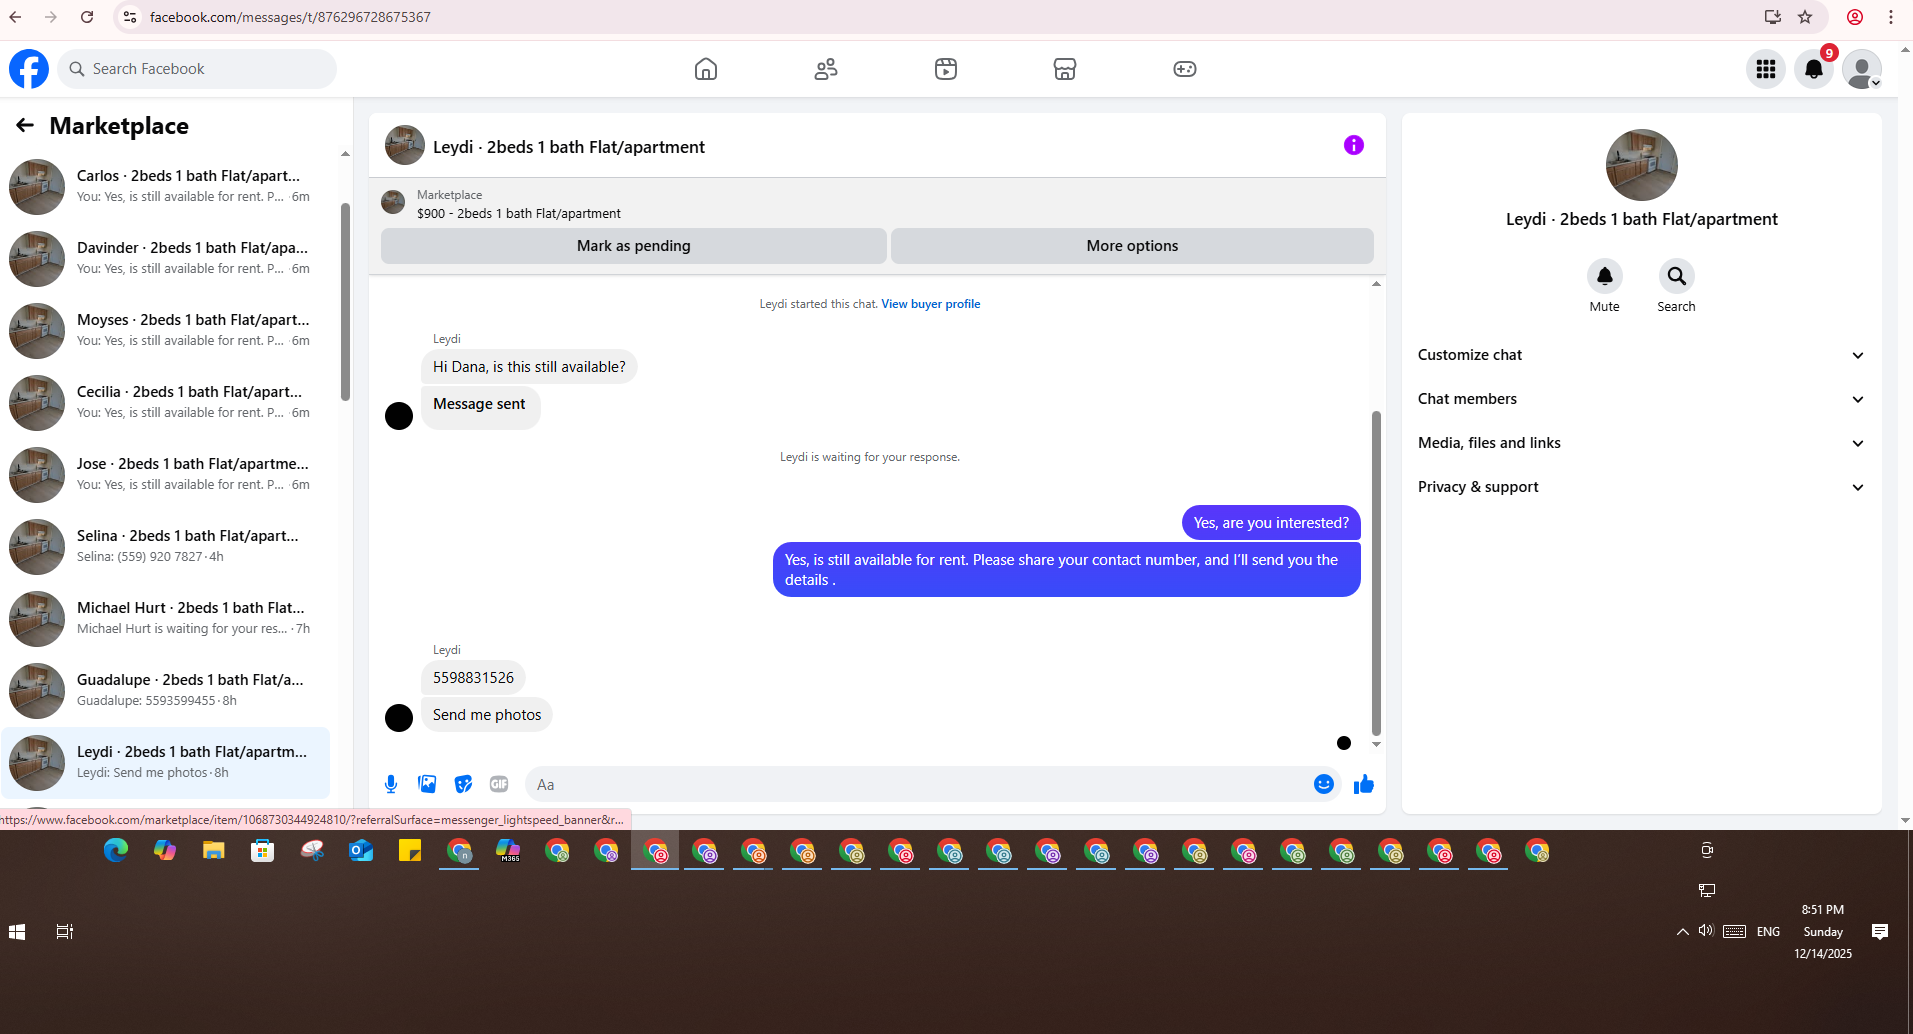Screen dimensions: 1913x1034
Task: Open the Friends icon in top navigation
Action: click(x=826, y=69)
